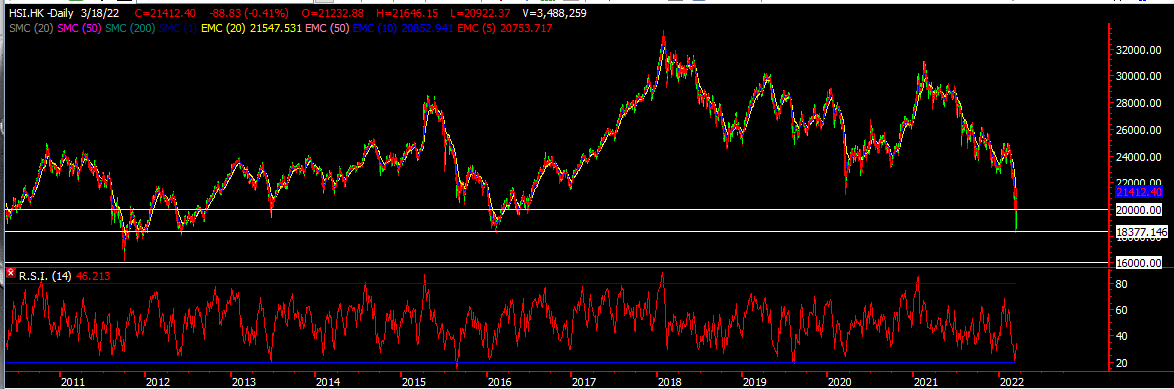Click the 2022 year label on time axis
Screen dimensions: 1174x389
coord(1011,382)
